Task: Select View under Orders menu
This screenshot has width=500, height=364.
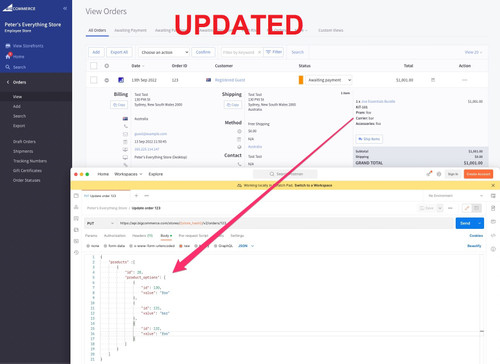Action: point(17,97)
